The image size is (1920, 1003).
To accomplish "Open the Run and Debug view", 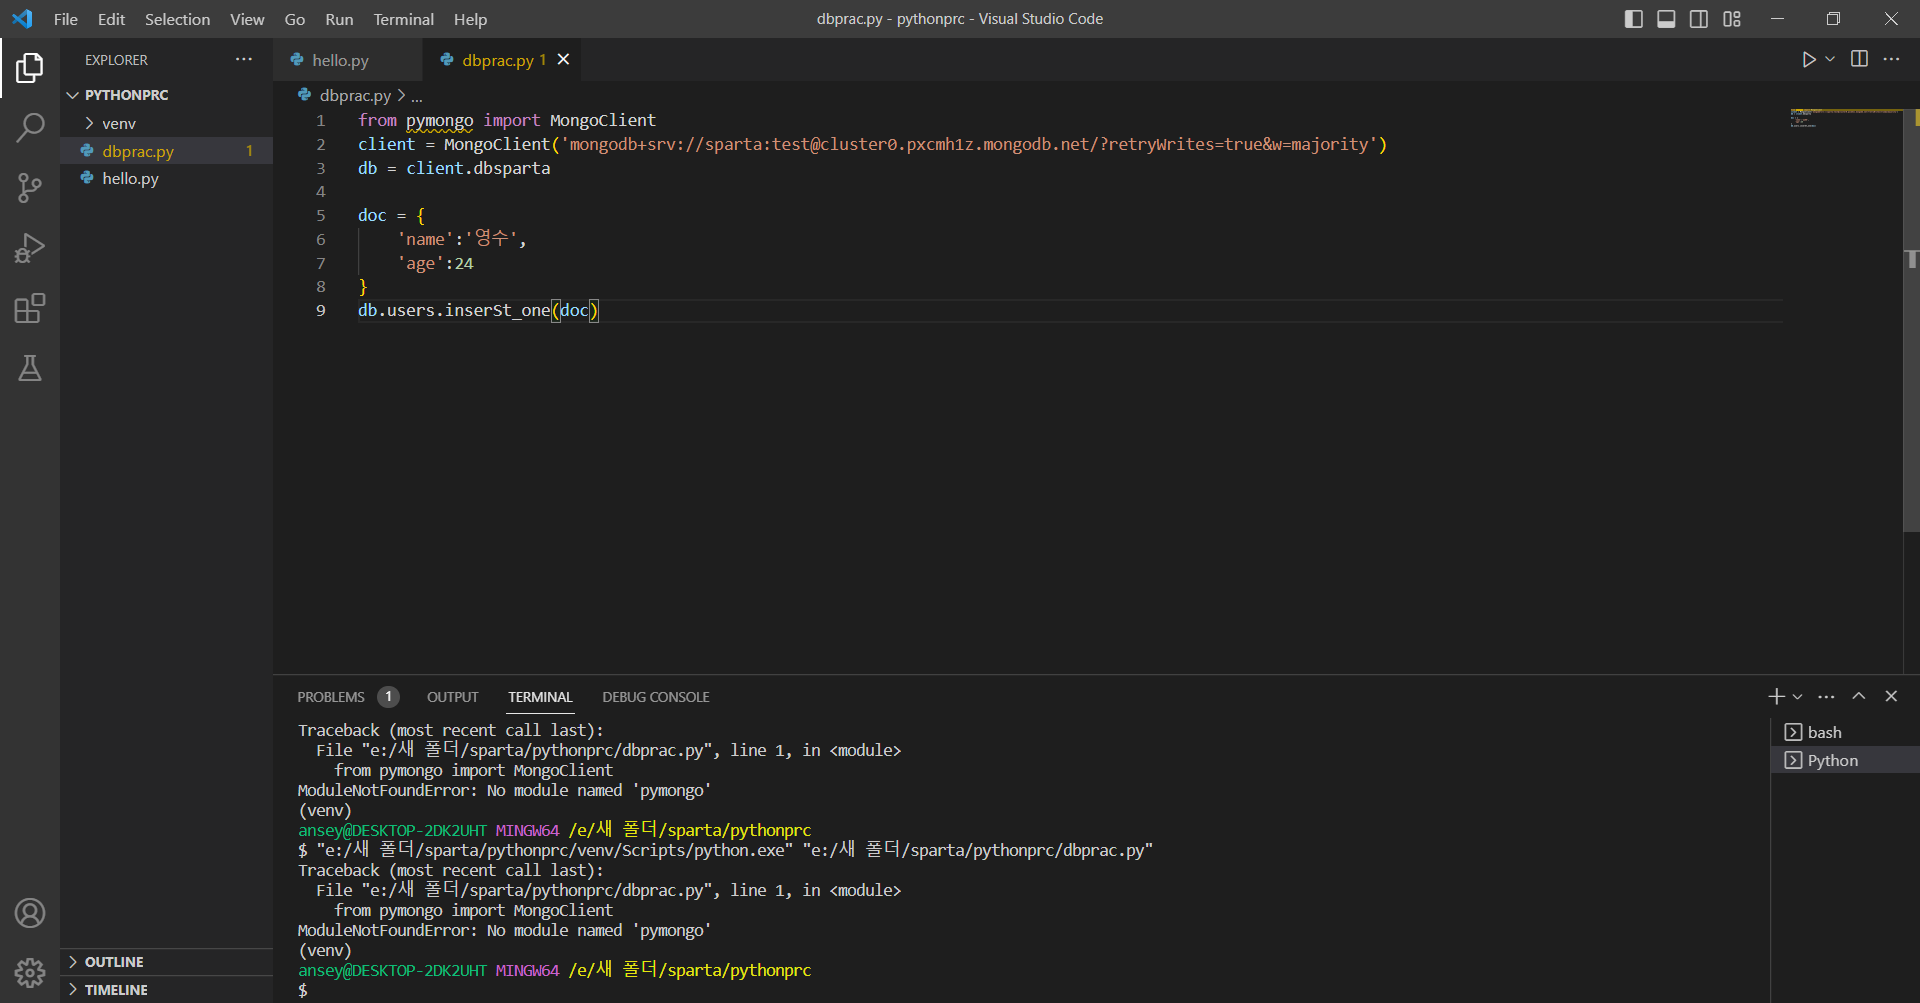I will pyautogui.click(x=30, y=248).
